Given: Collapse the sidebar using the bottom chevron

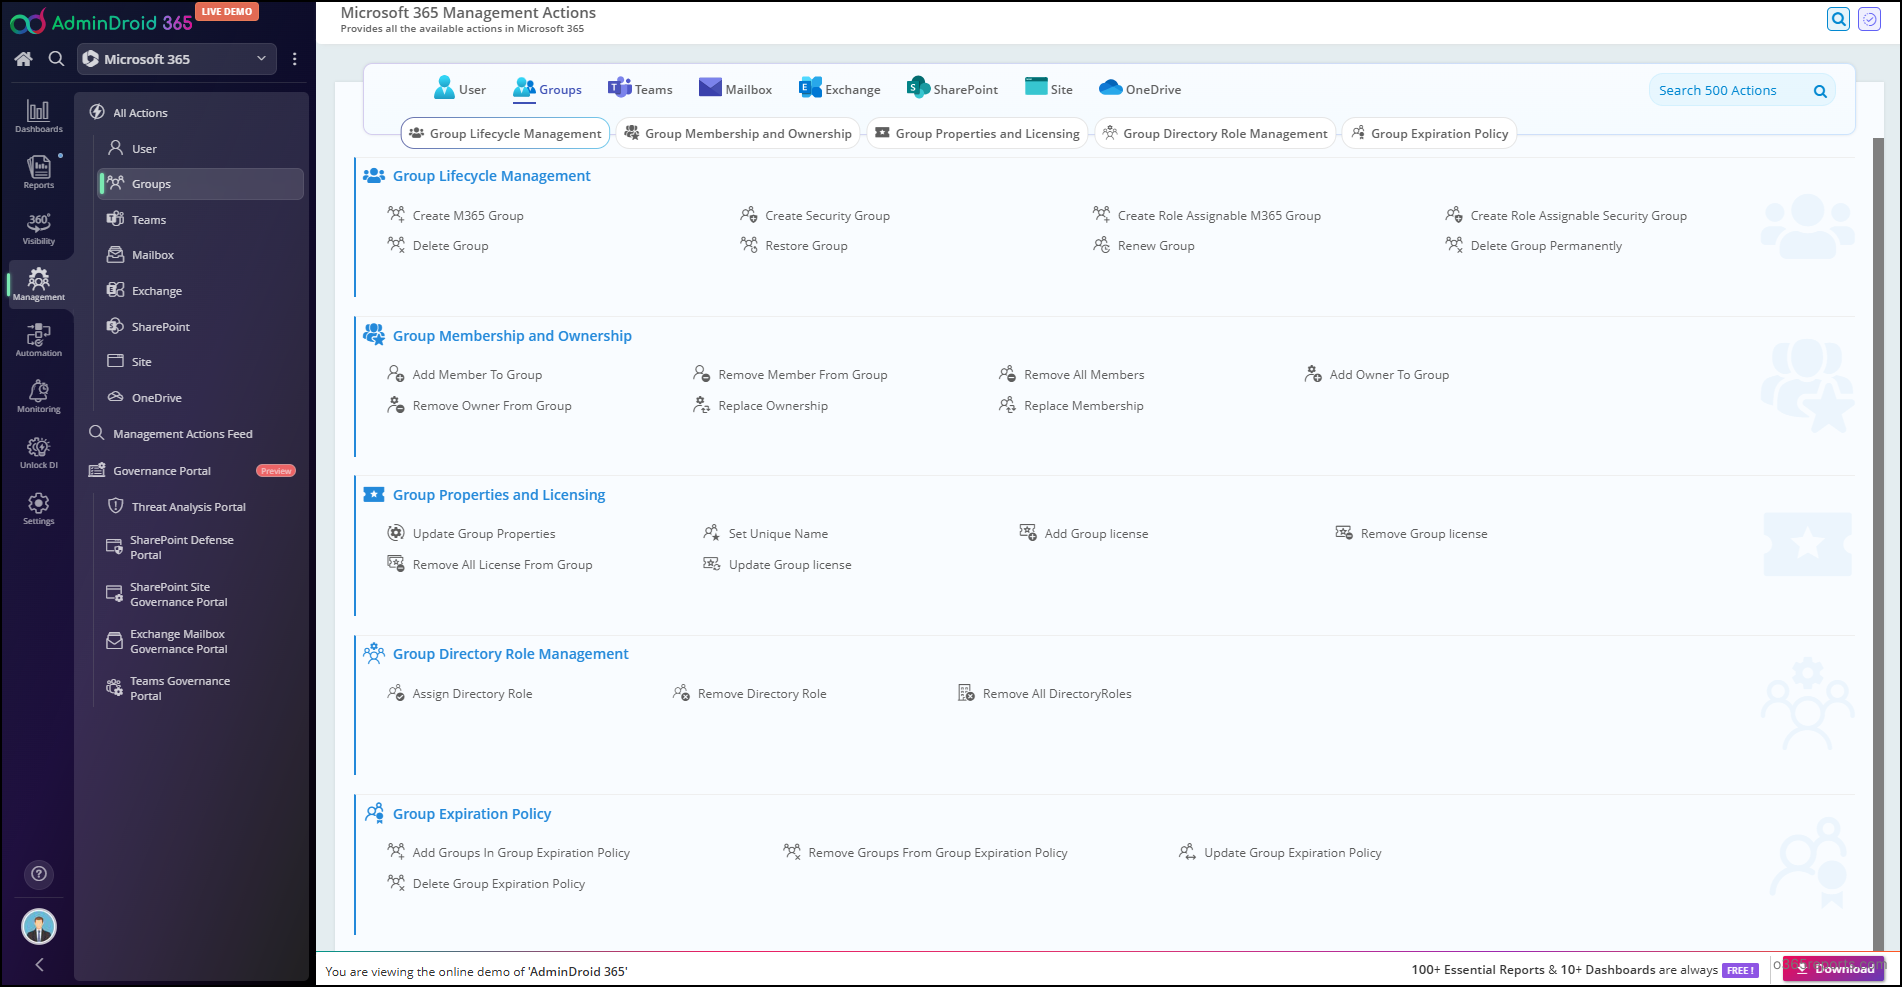Looking at the screenshot, I should [x=39, y=964].
